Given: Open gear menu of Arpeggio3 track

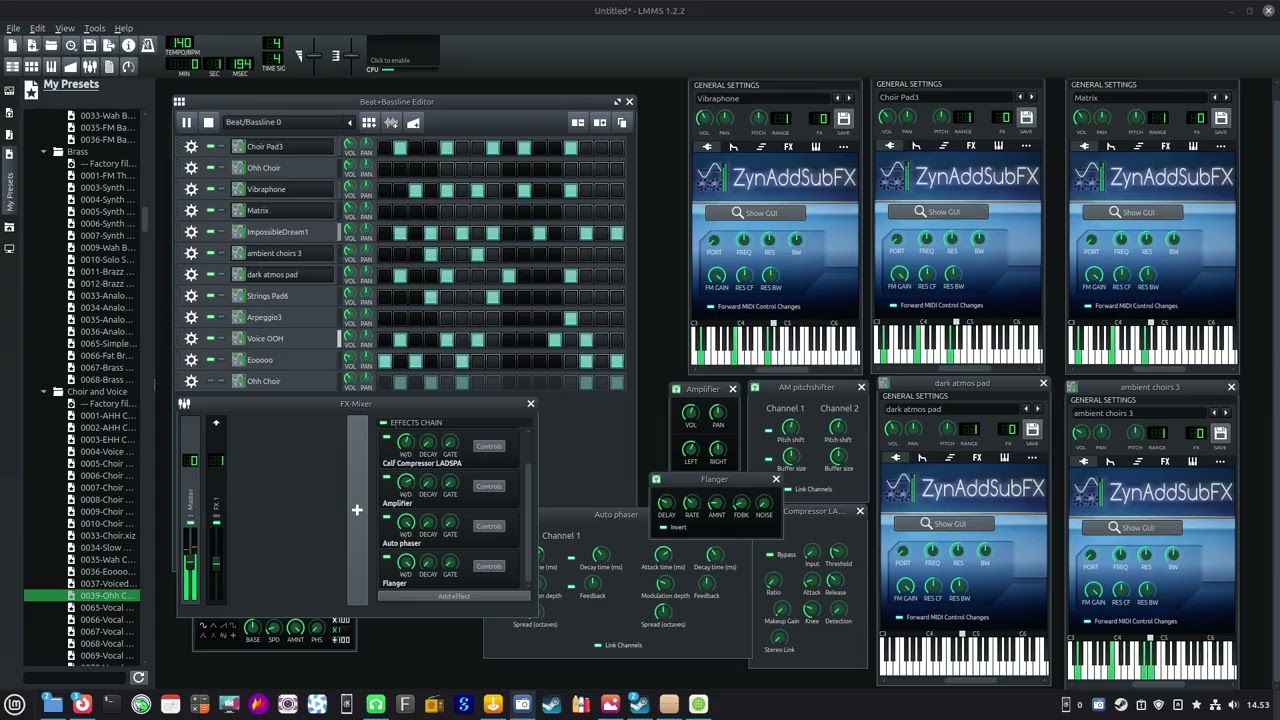Looking at the screenshot, I should coord(191,317).
